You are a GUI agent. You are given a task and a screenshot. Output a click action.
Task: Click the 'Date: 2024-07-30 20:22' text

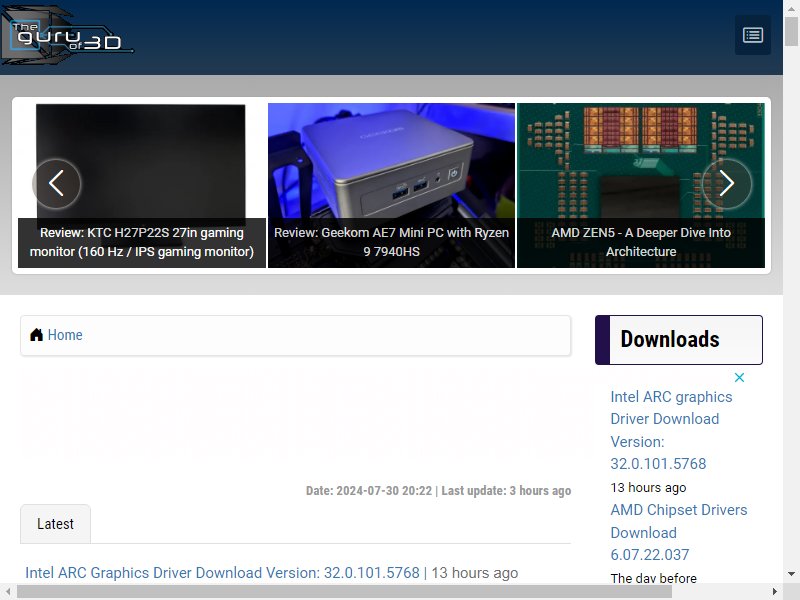tap(369, 491)
